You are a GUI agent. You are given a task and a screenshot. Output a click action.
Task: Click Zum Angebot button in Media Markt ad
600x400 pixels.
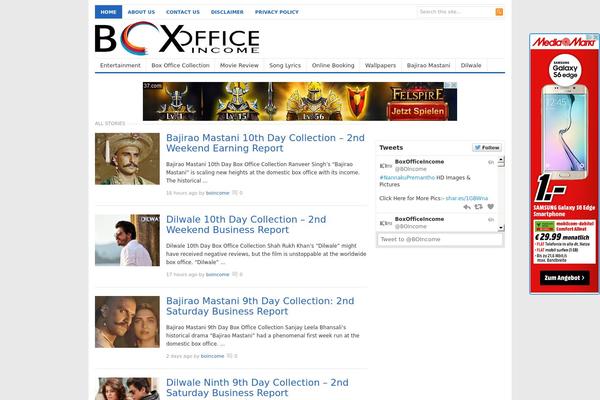564,278
